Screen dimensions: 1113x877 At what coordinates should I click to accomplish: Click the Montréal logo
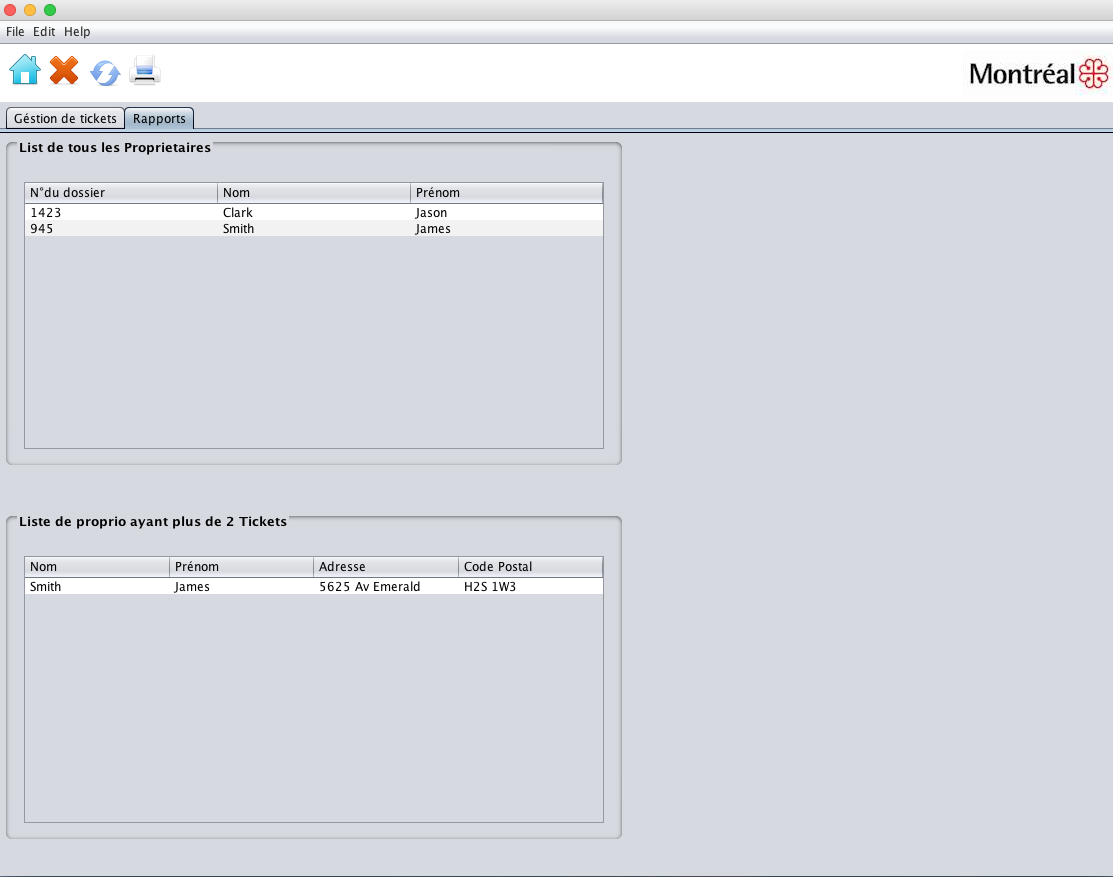click(x=1038, y=73)
